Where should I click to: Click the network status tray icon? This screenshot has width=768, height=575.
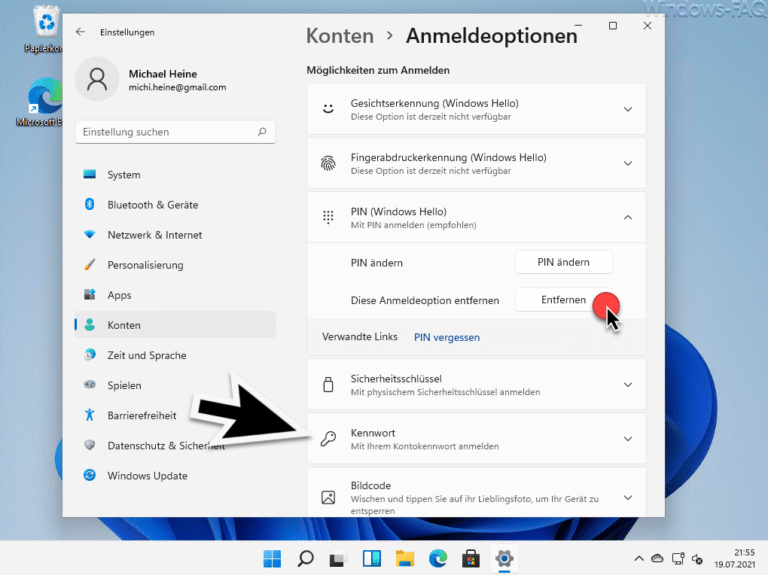(678, 558)
